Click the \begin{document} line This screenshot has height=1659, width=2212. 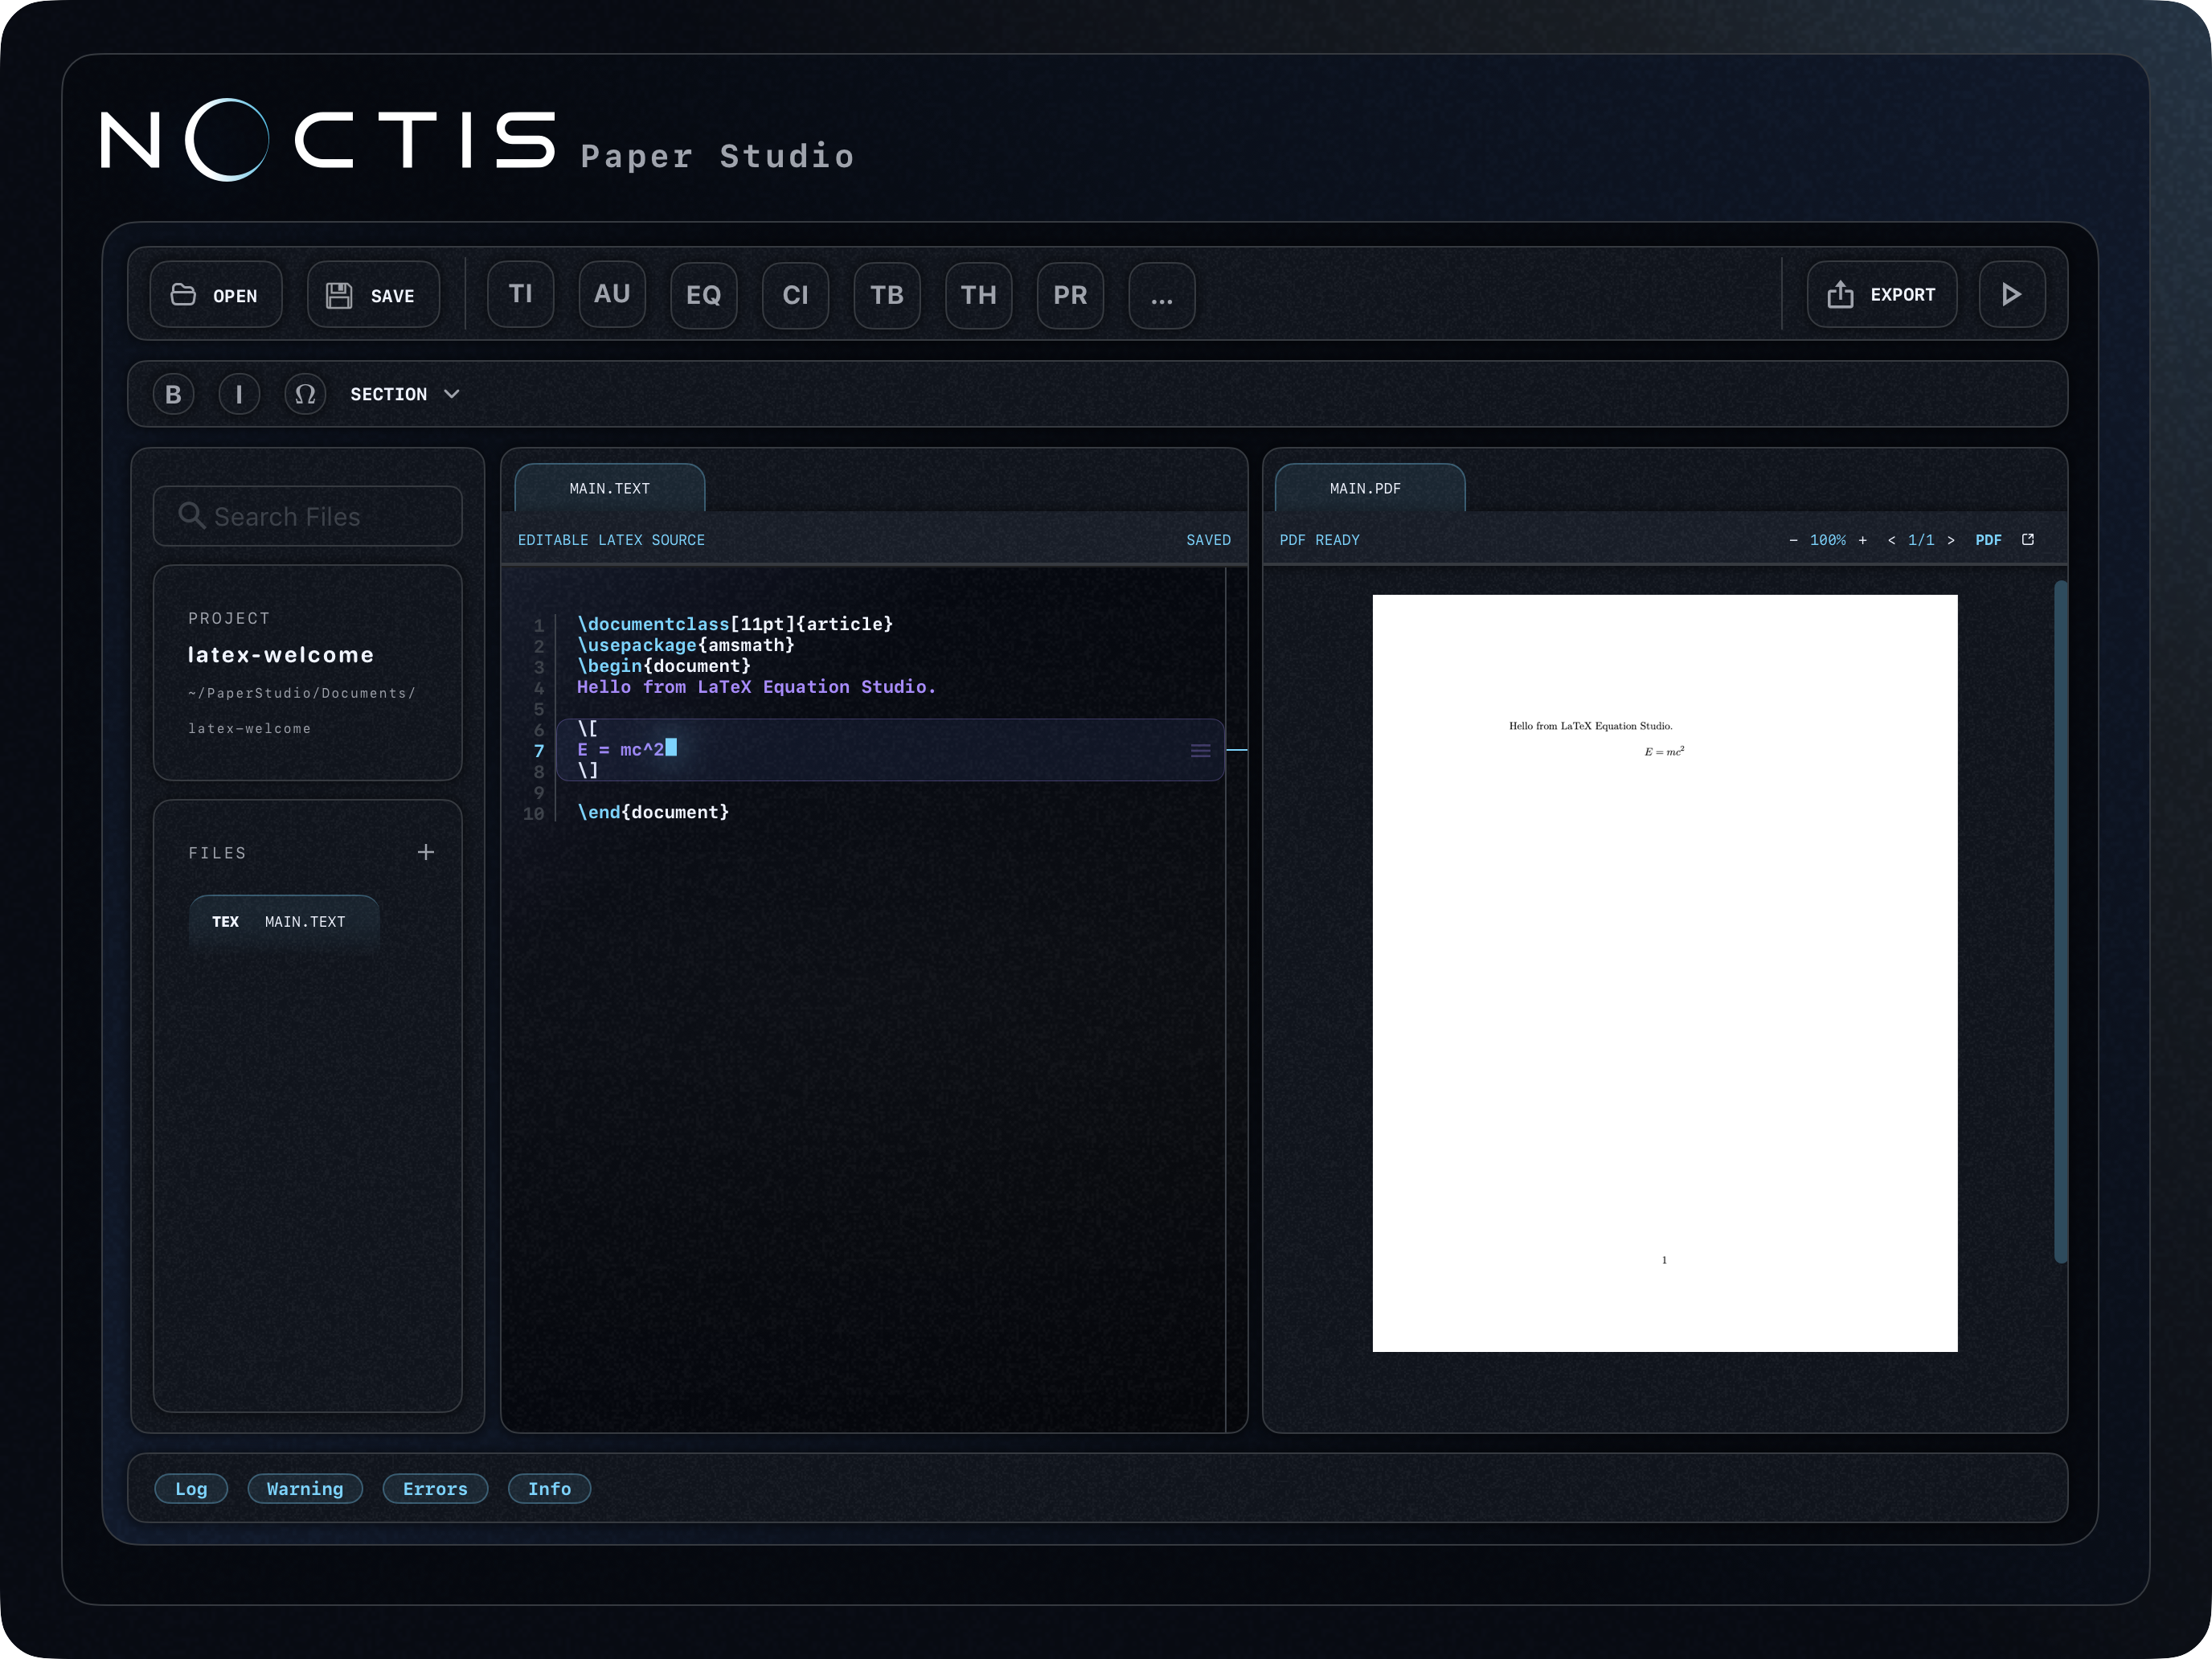pos(664,666)
